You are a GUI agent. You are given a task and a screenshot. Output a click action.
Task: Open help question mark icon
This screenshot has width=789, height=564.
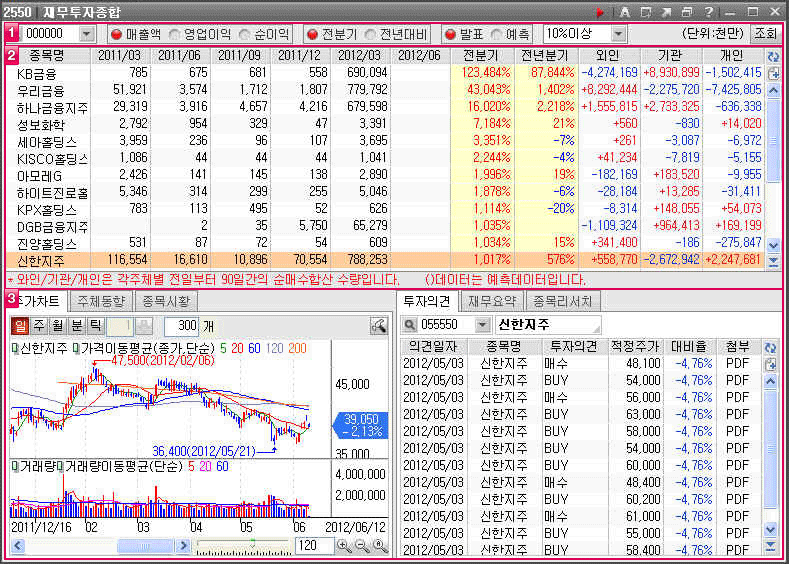(708, 12)
